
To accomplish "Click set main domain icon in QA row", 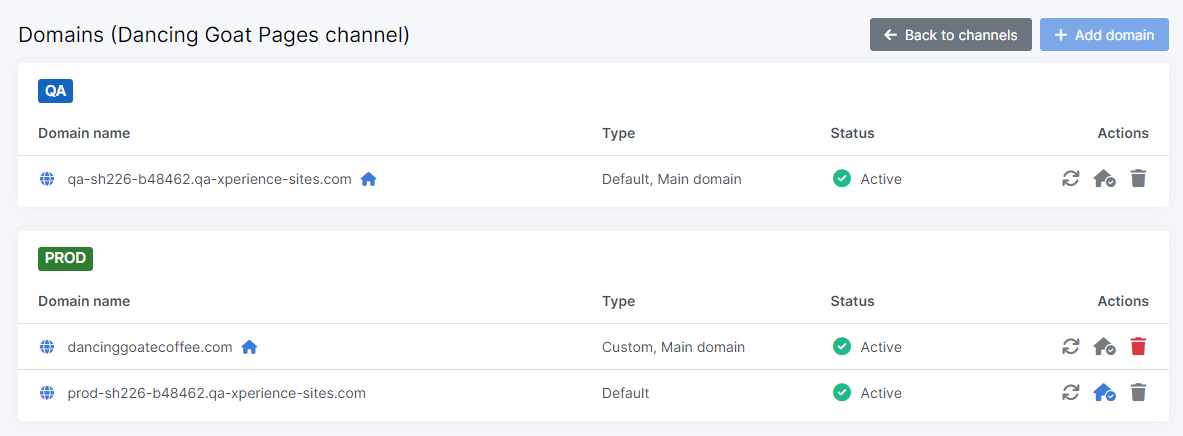I will pos(1104,179).
